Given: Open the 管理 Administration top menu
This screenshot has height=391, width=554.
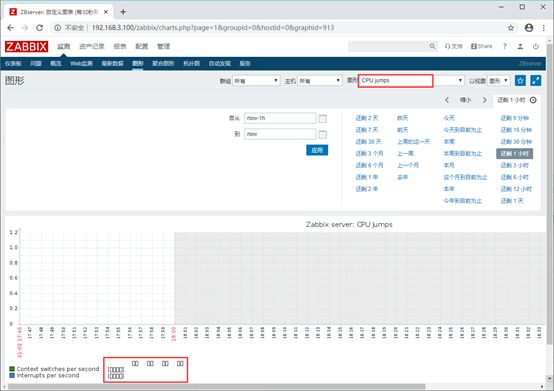Looking at the screenshot, I should (164, 46).
